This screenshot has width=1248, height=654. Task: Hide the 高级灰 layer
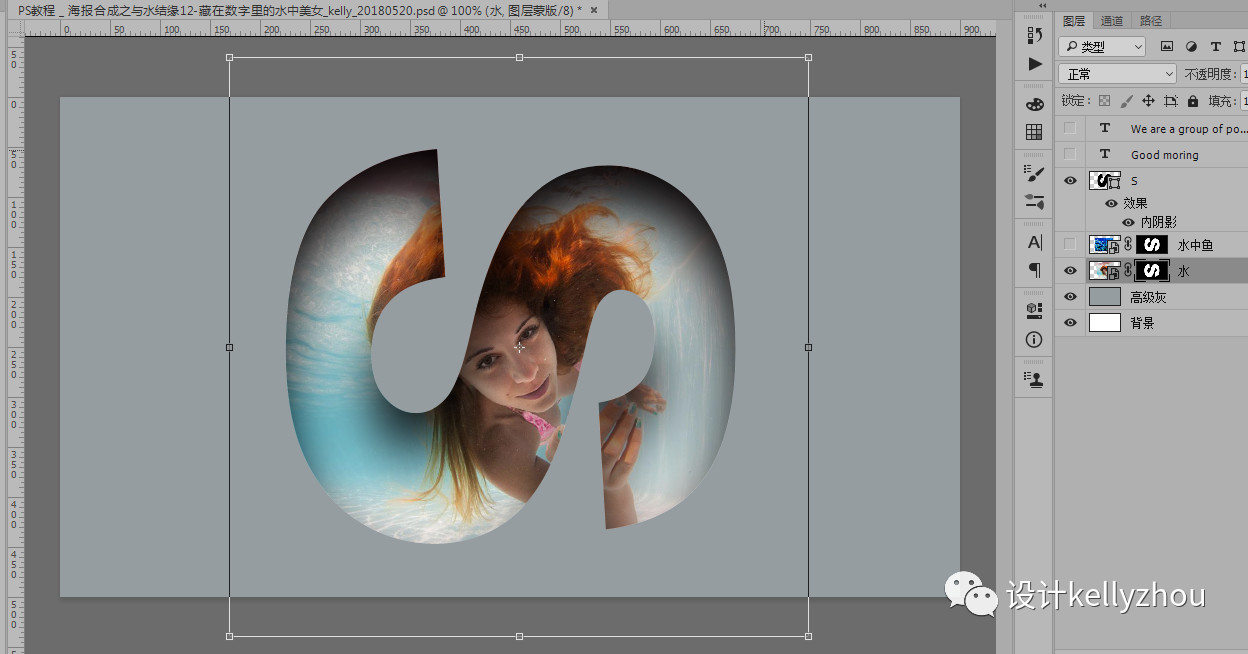point(1070,297)
